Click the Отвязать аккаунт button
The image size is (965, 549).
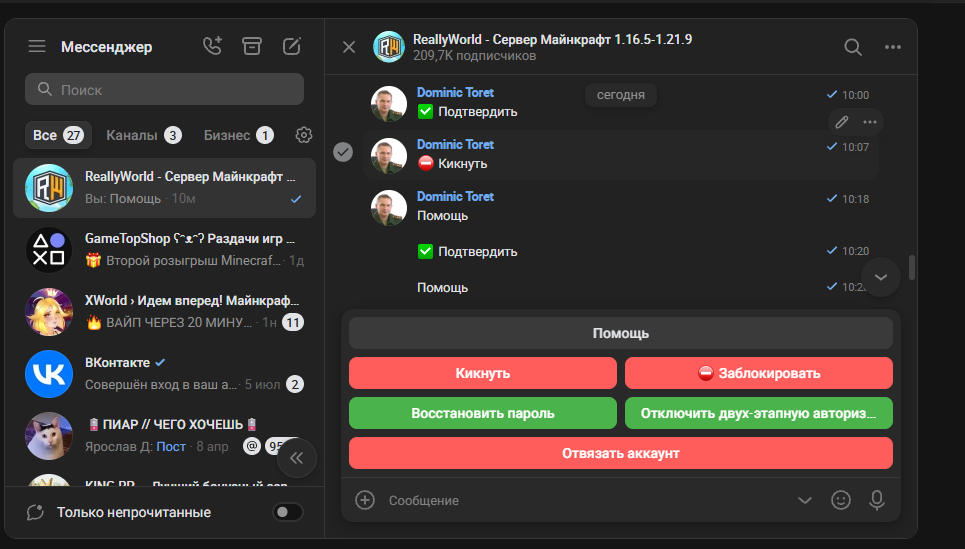(620, 453)
